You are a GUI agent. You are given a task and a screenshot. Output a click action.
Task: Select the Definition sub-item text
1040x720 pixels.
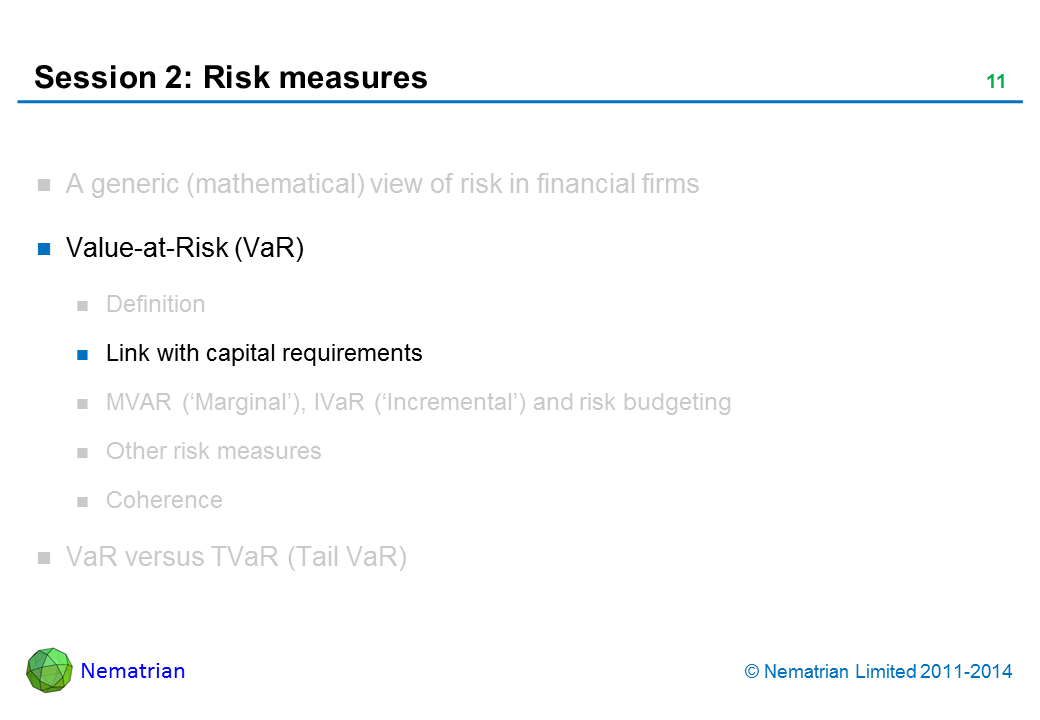[x=155, y=304]
